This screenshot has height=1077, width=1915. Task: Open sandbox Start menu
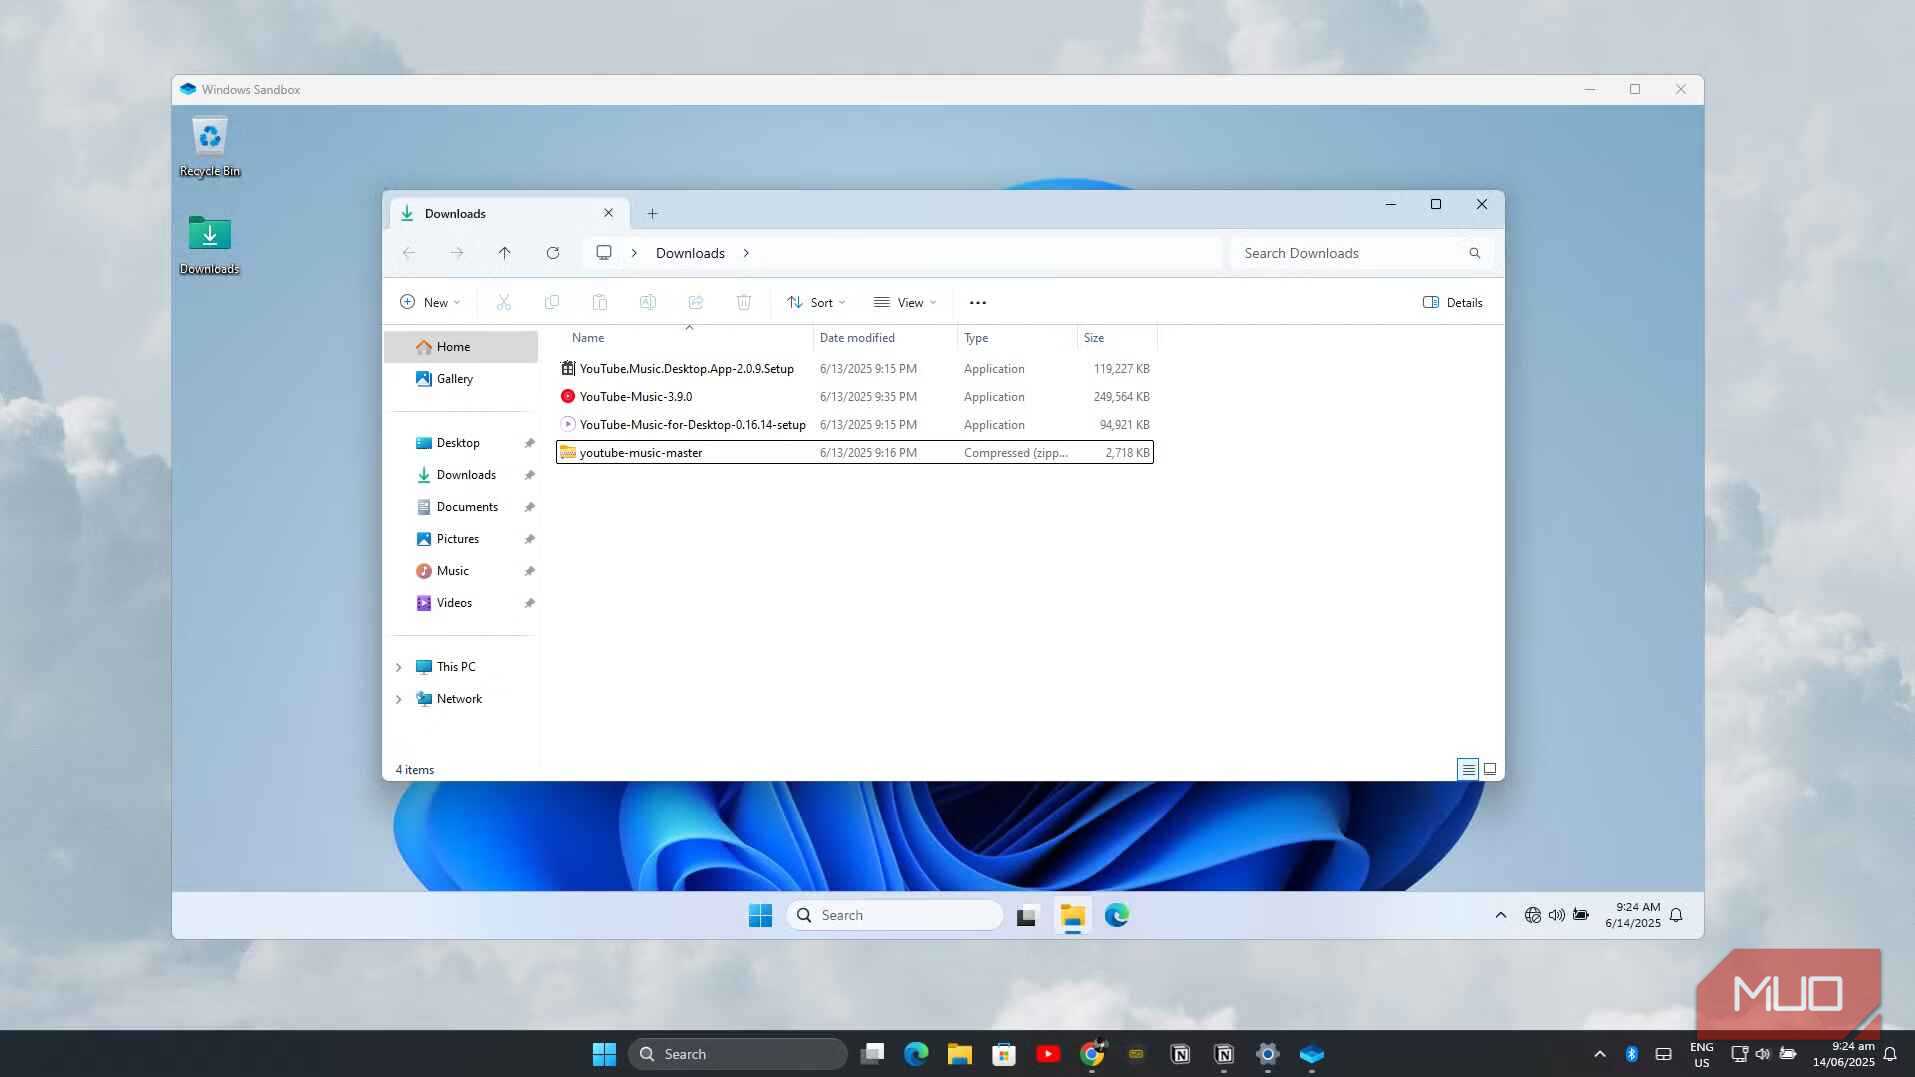point(760,915)
